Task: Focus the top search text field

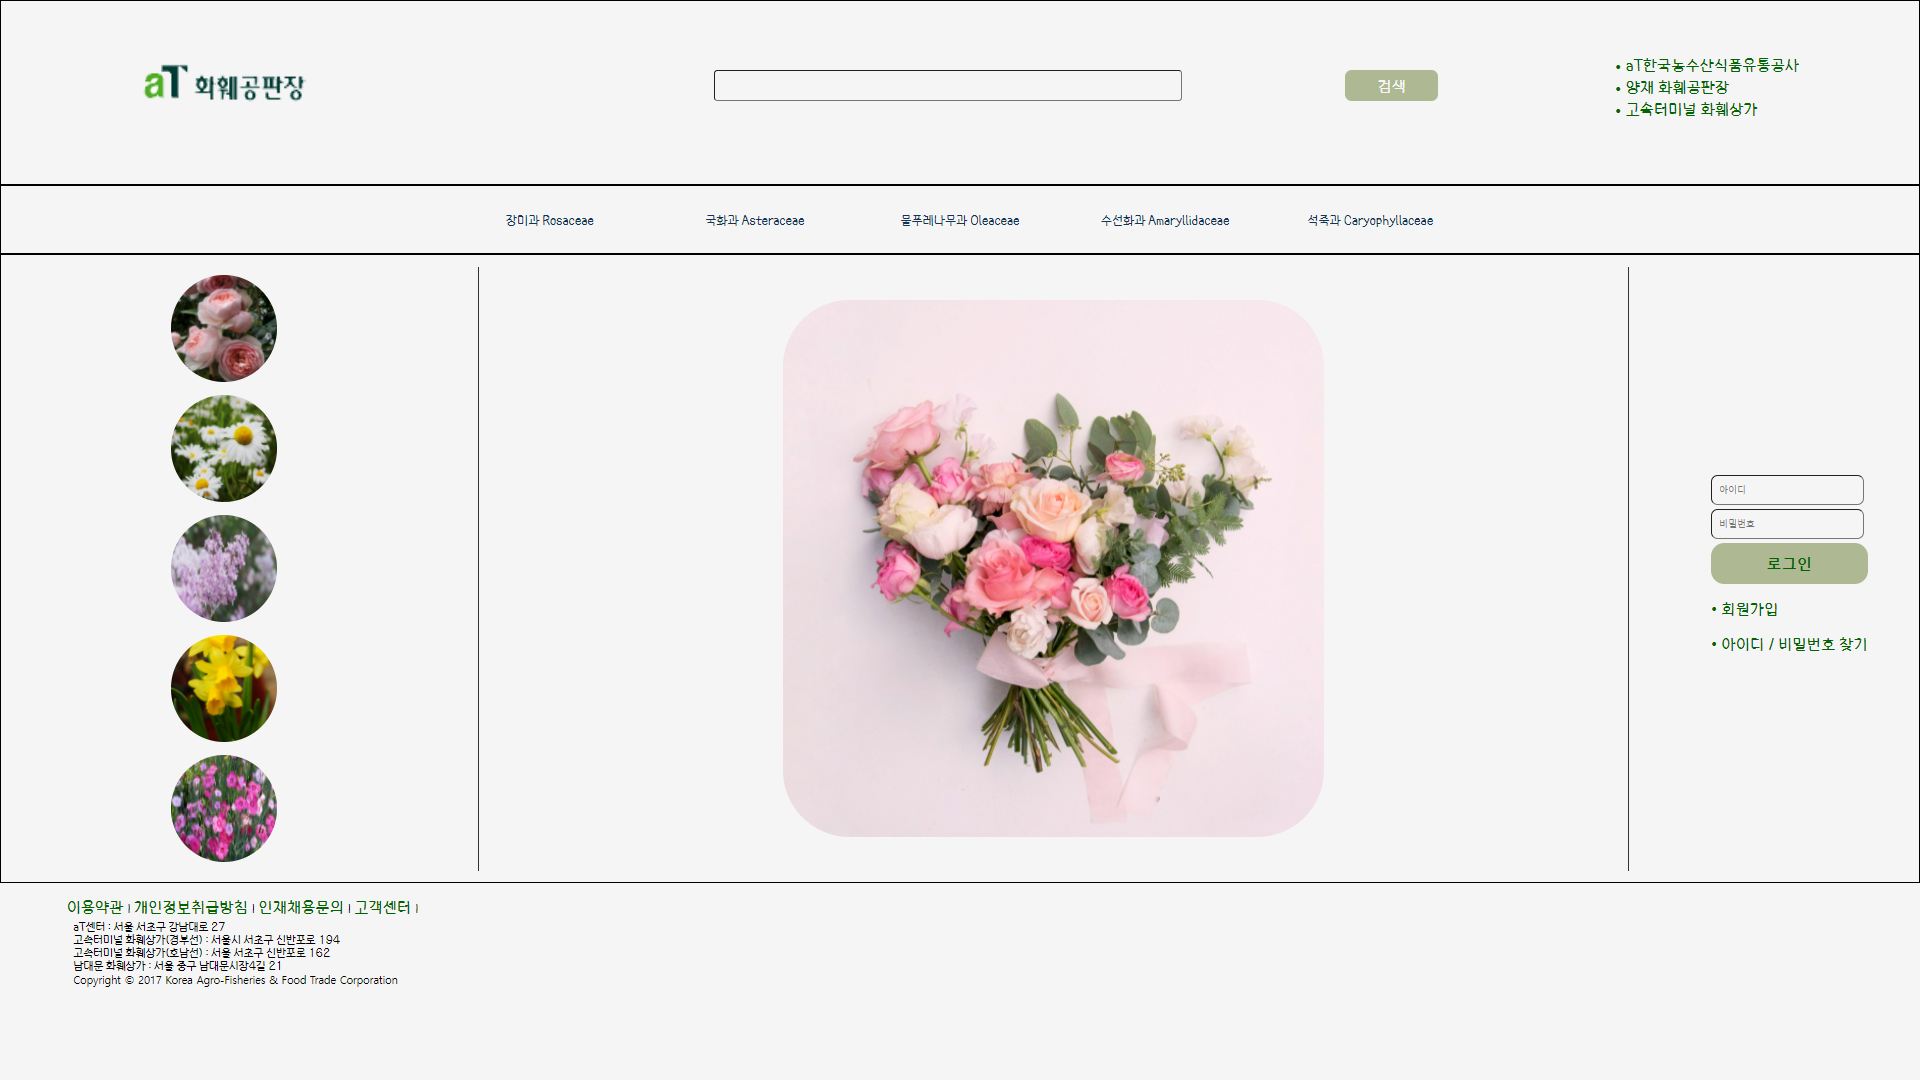Action: pos(947,86)
